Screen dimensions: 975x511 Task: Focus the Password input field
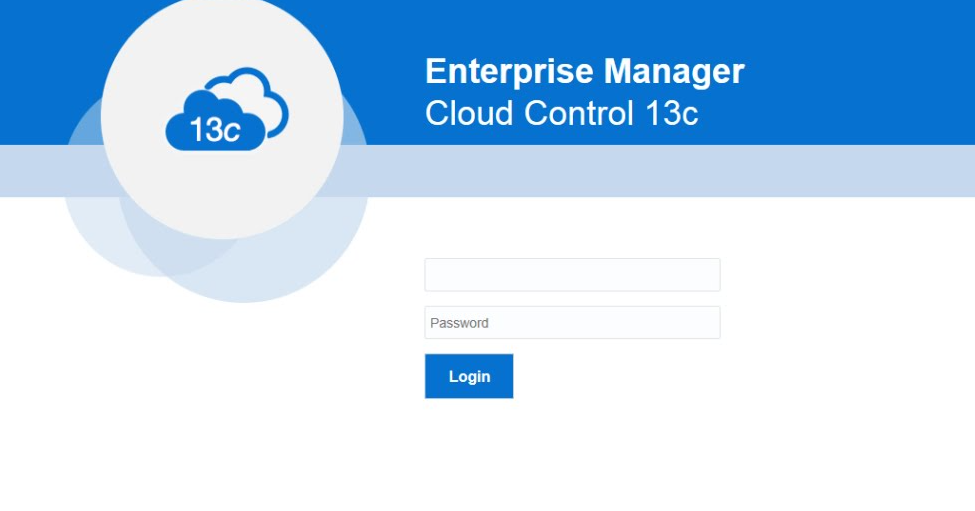(x=572, y=323)
